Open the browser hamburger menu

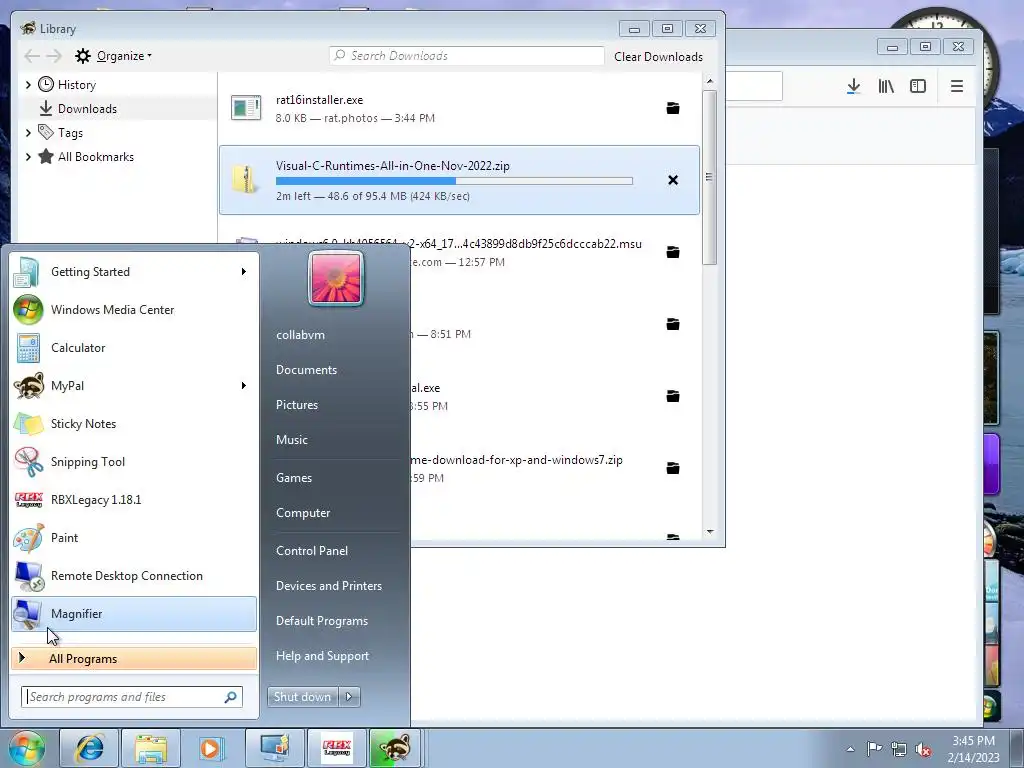(x=957, y=86)
